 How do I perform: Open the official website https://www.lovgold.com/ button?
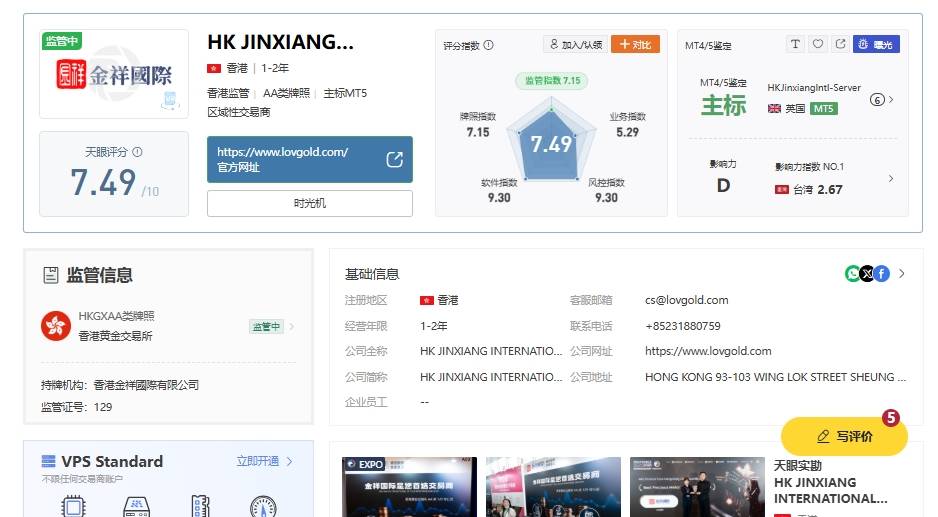(310, 159)
